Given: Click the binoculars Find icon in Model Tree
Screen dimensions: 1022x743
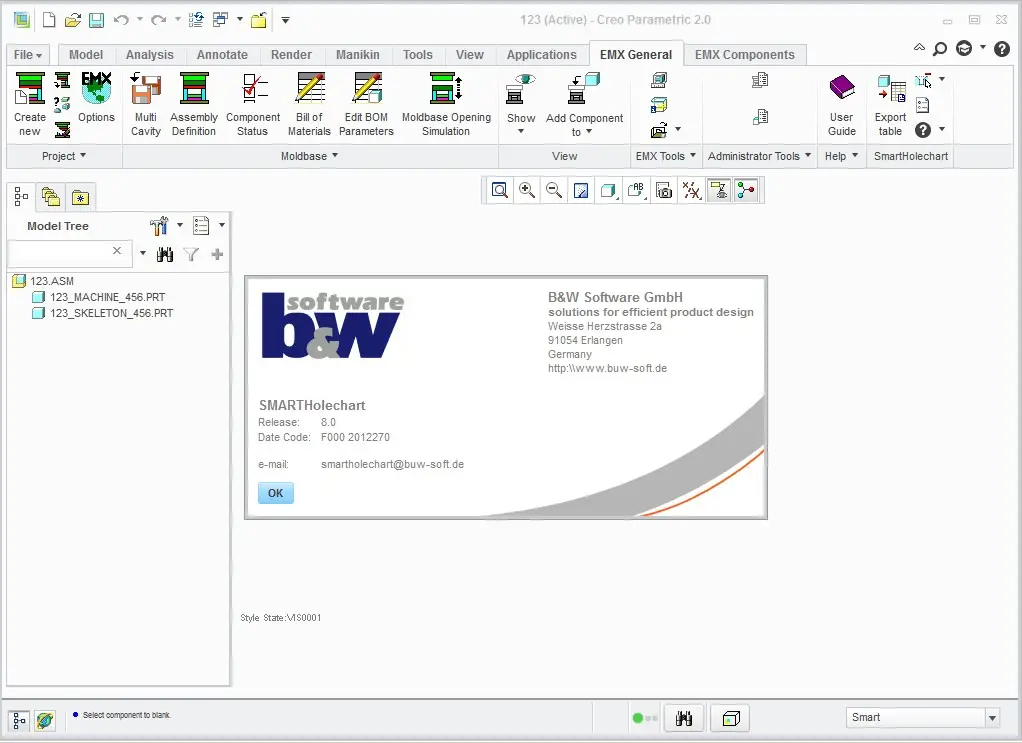Looking at the screenshot, I should (x=165, y=254).
